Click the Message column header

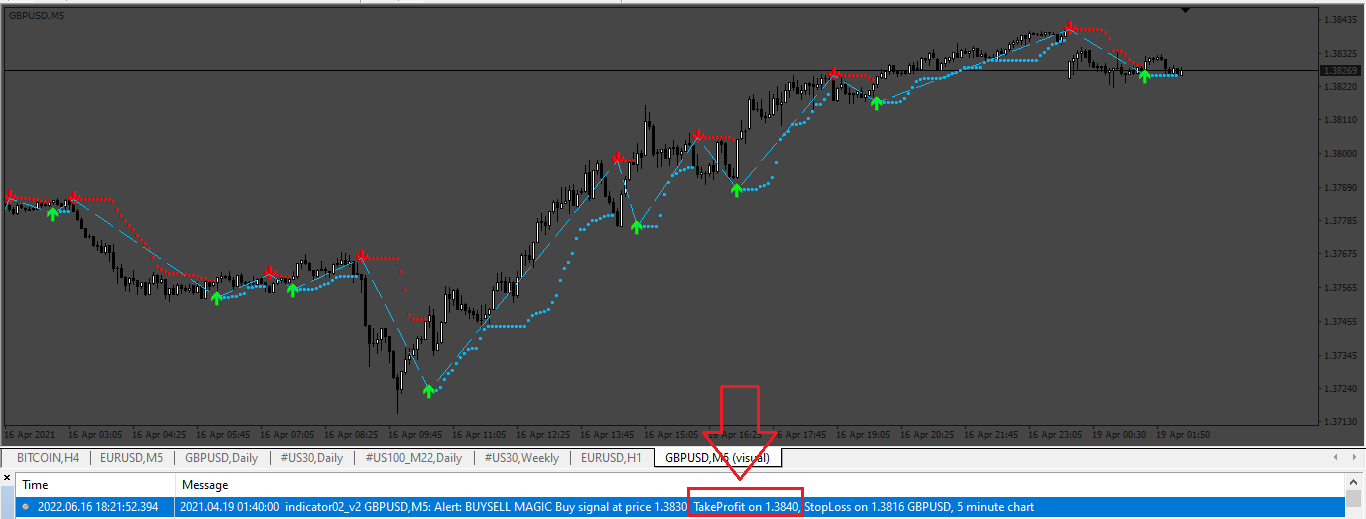(205, 484)
